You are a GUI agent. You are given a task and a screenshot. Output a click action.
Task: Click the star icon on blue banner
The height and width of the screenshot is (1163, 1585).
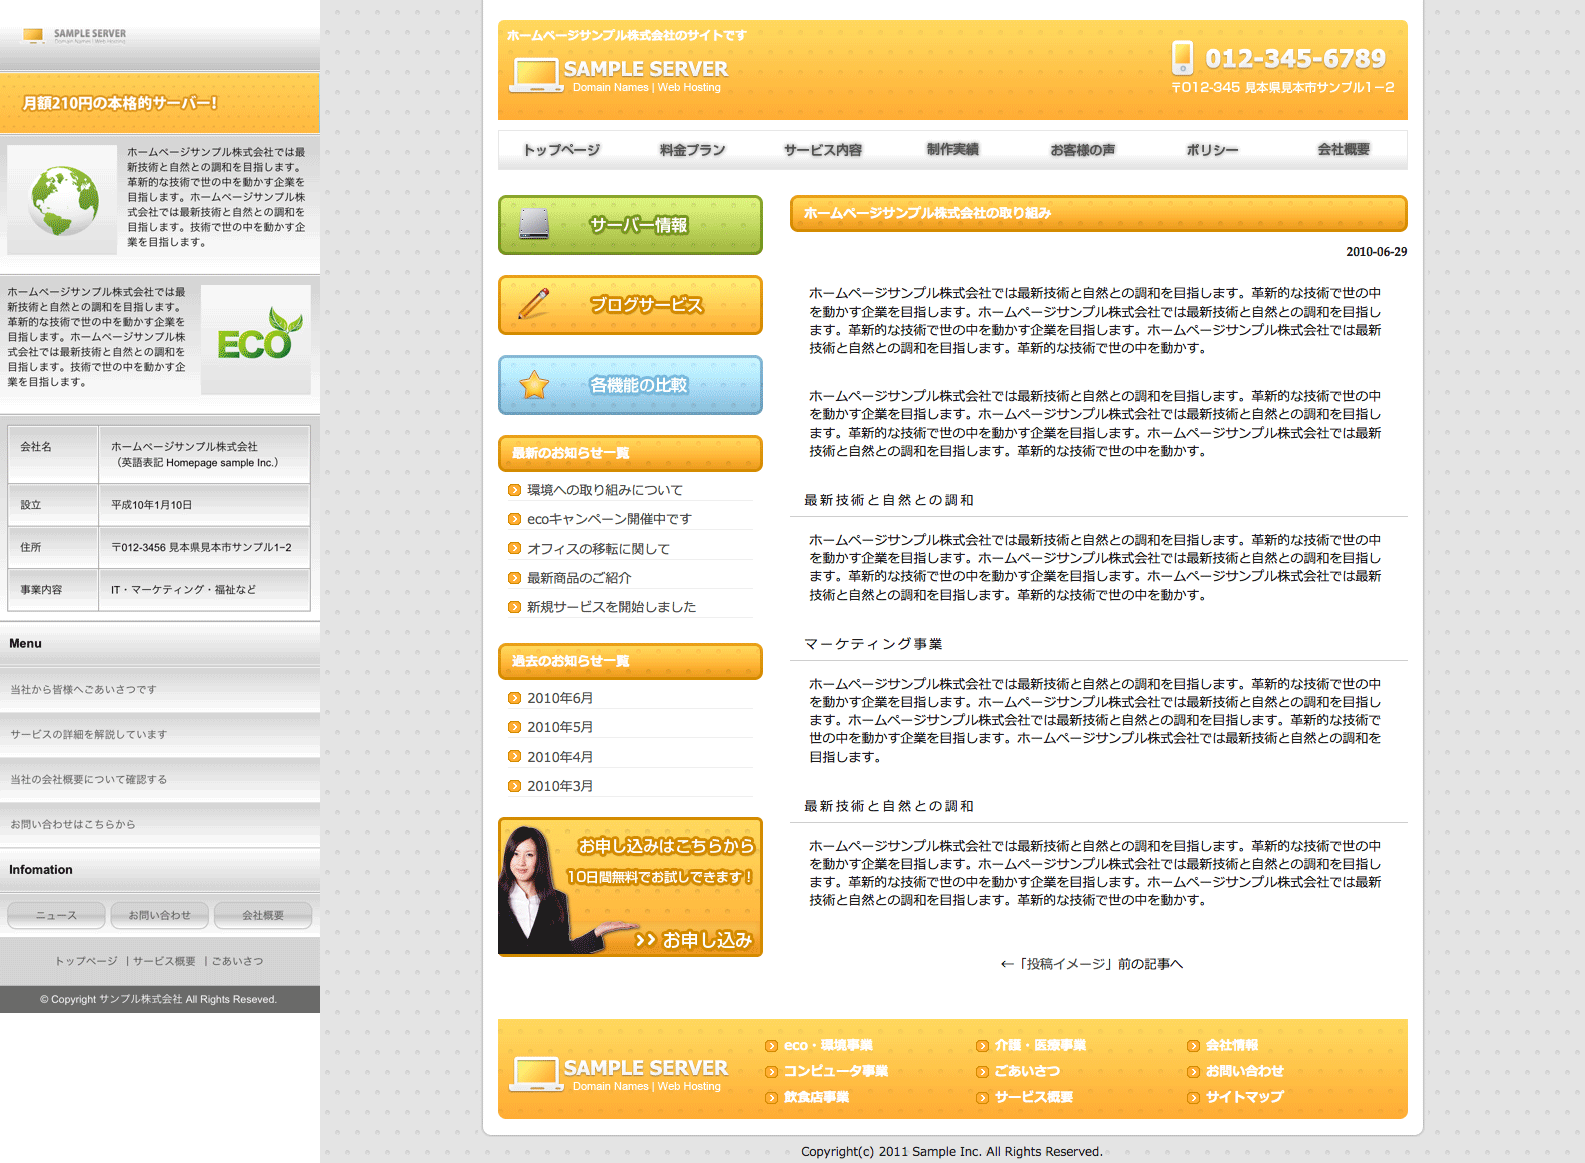point(534,385)
